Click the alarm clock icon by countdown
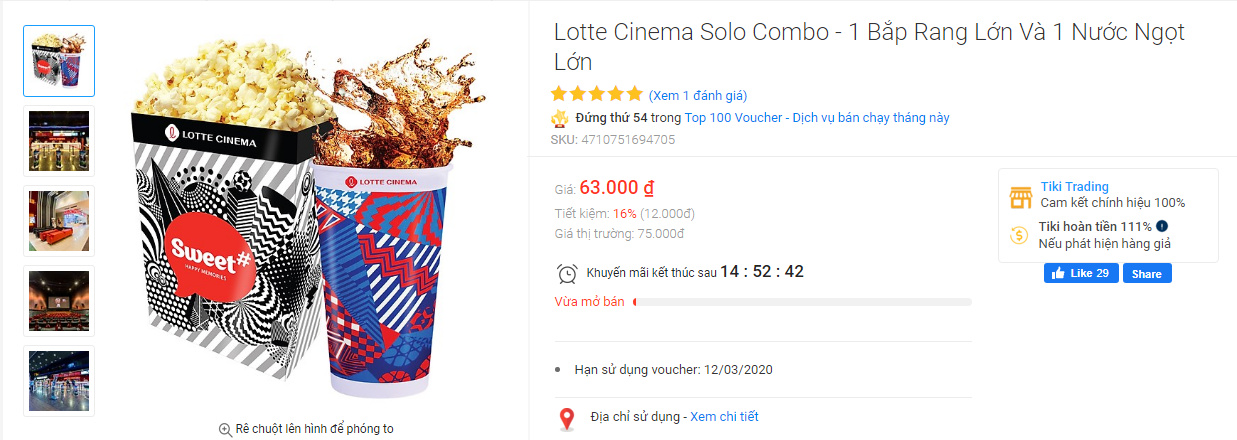 pos(567,273)
